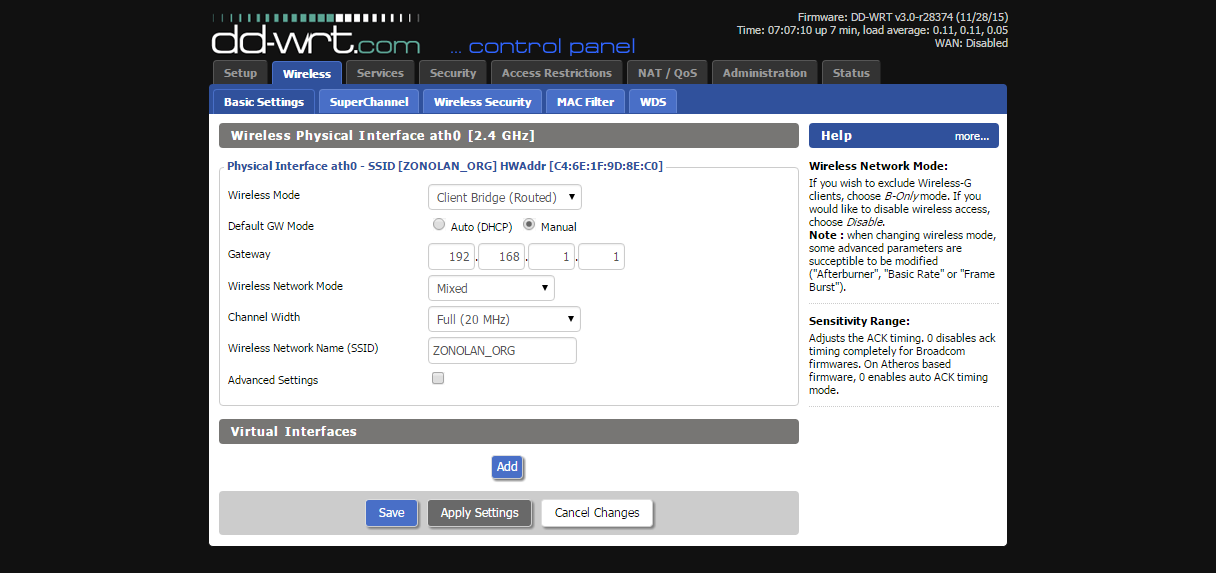Select Manual default gateway mode
This screenshot has height=573, width=1216.
[x=529, y=225]
